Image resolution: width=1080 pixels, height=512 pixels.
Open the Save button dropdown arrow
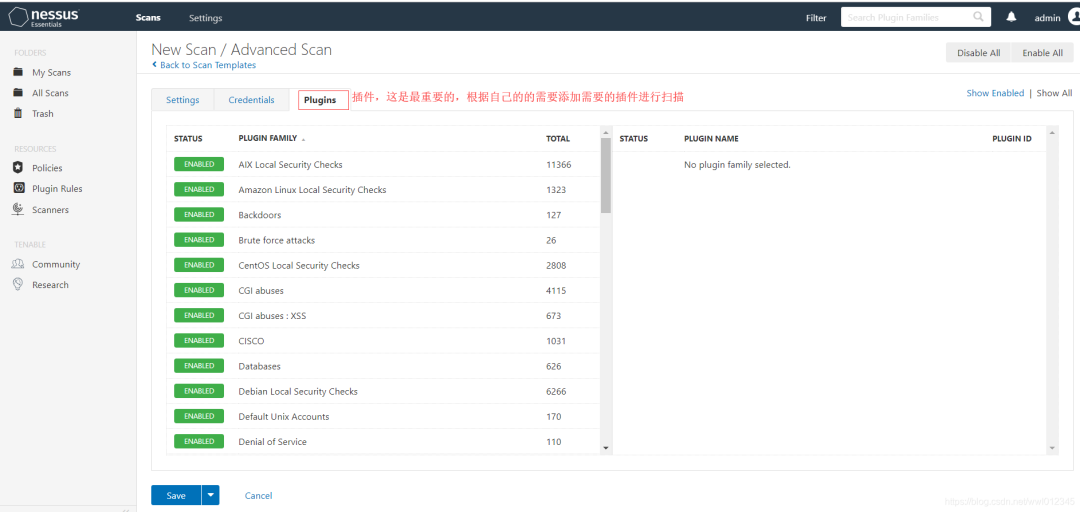tap(211, 495)
